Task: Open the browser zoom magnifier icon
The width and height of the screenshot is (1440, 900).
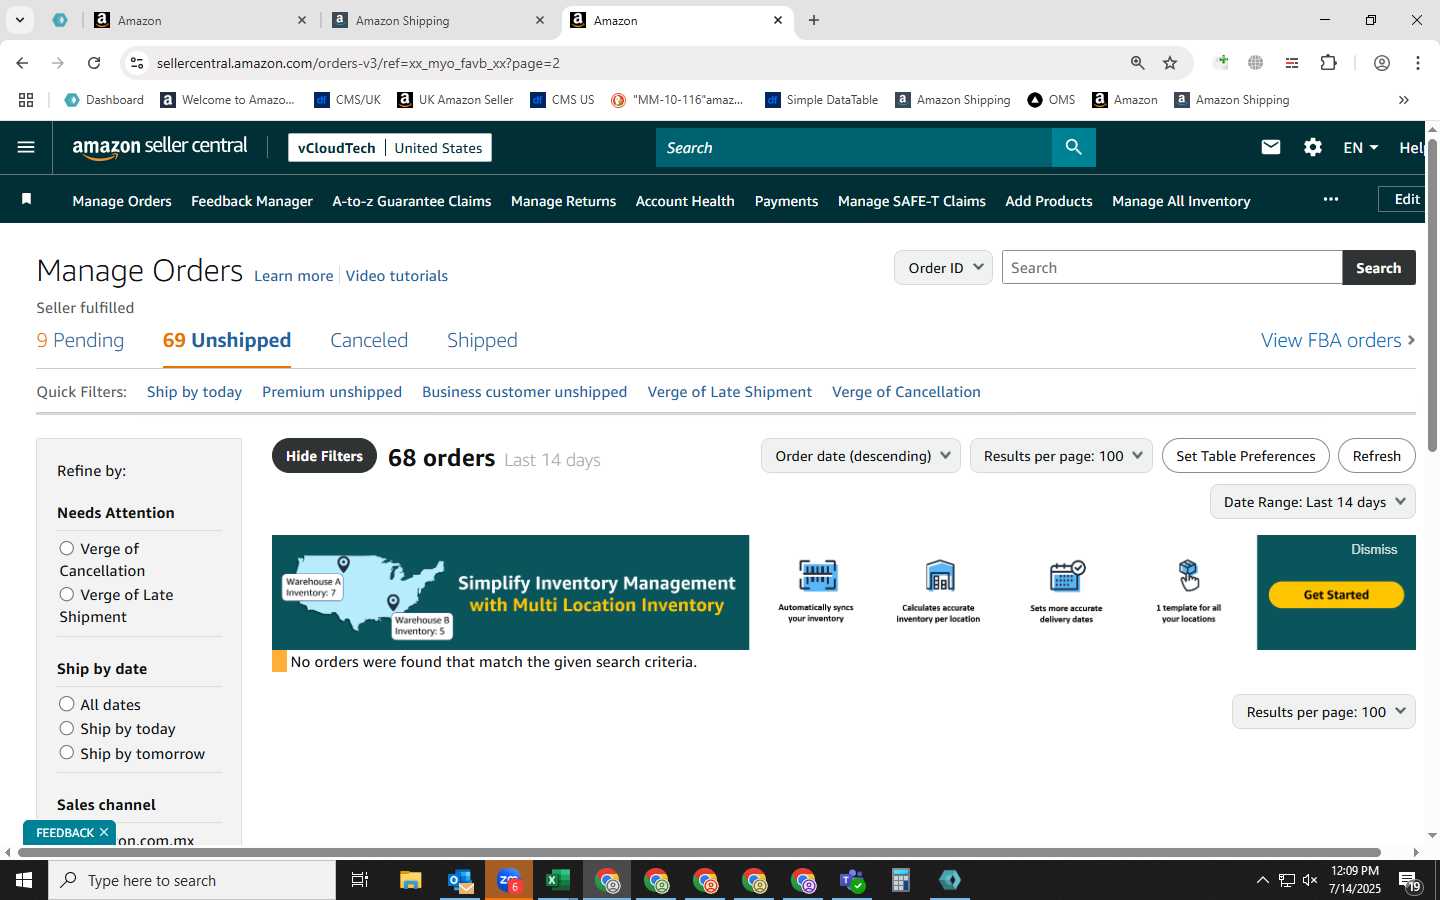Action: coord(1137,63)
